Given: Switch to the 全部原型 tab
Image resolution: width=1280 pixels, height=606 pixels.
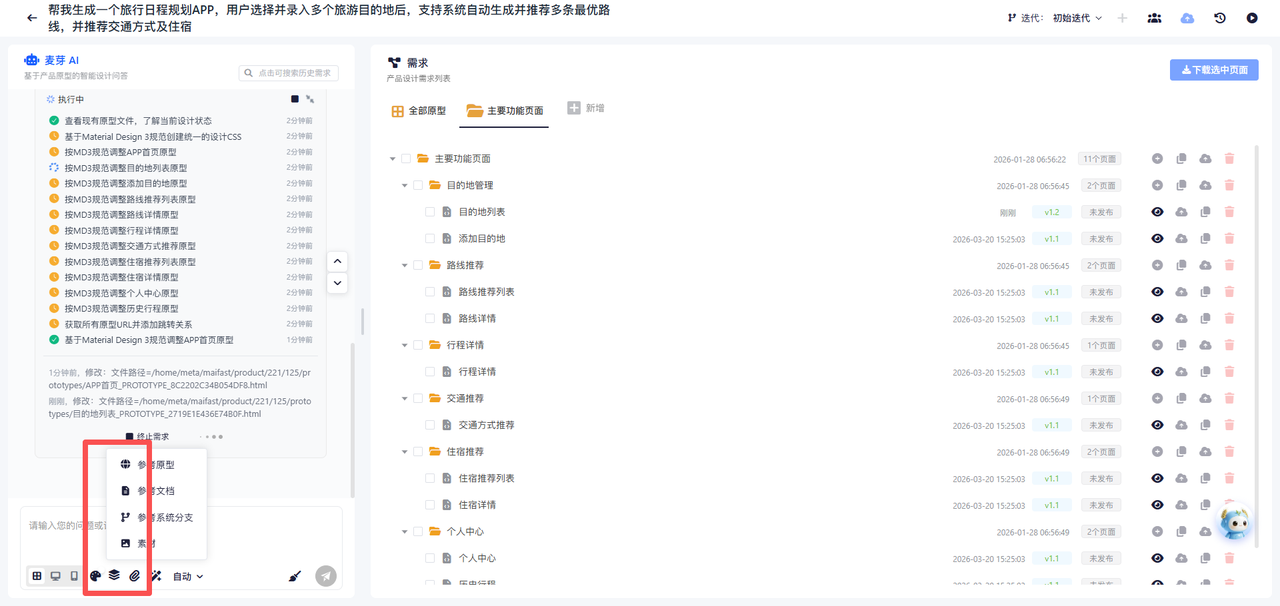Looking at the screenshot, I should [x=419, y=111].
